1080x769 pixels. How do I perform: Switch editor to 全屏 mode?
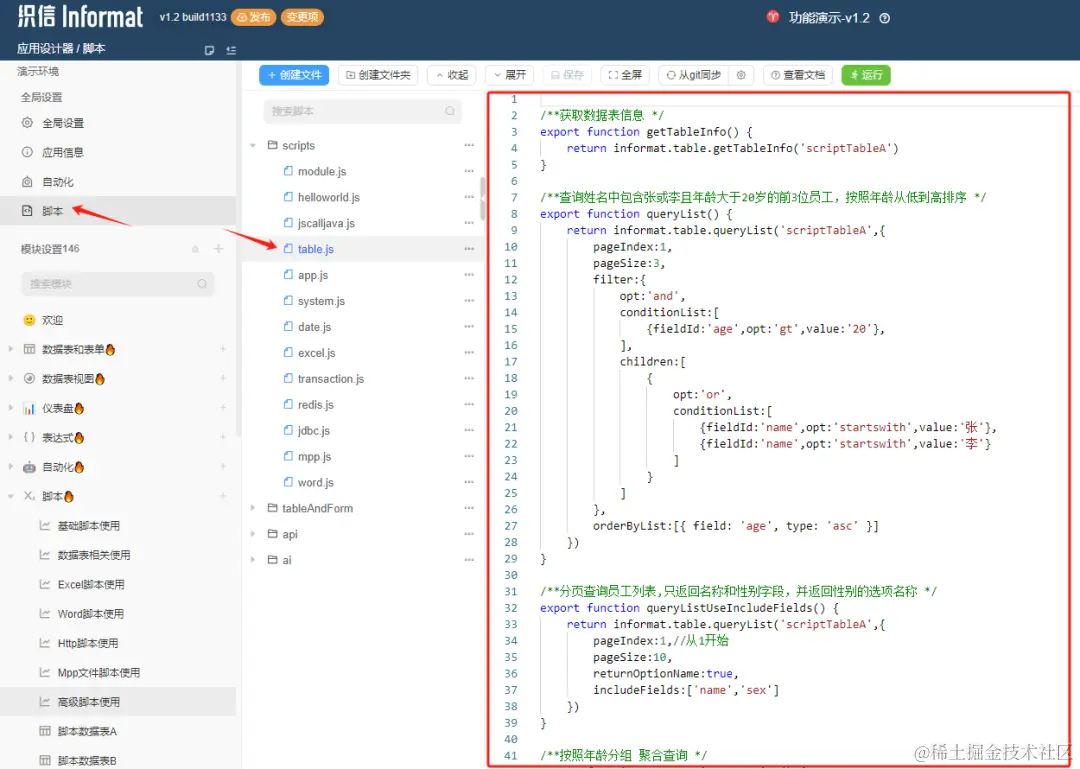click(625, 75)
